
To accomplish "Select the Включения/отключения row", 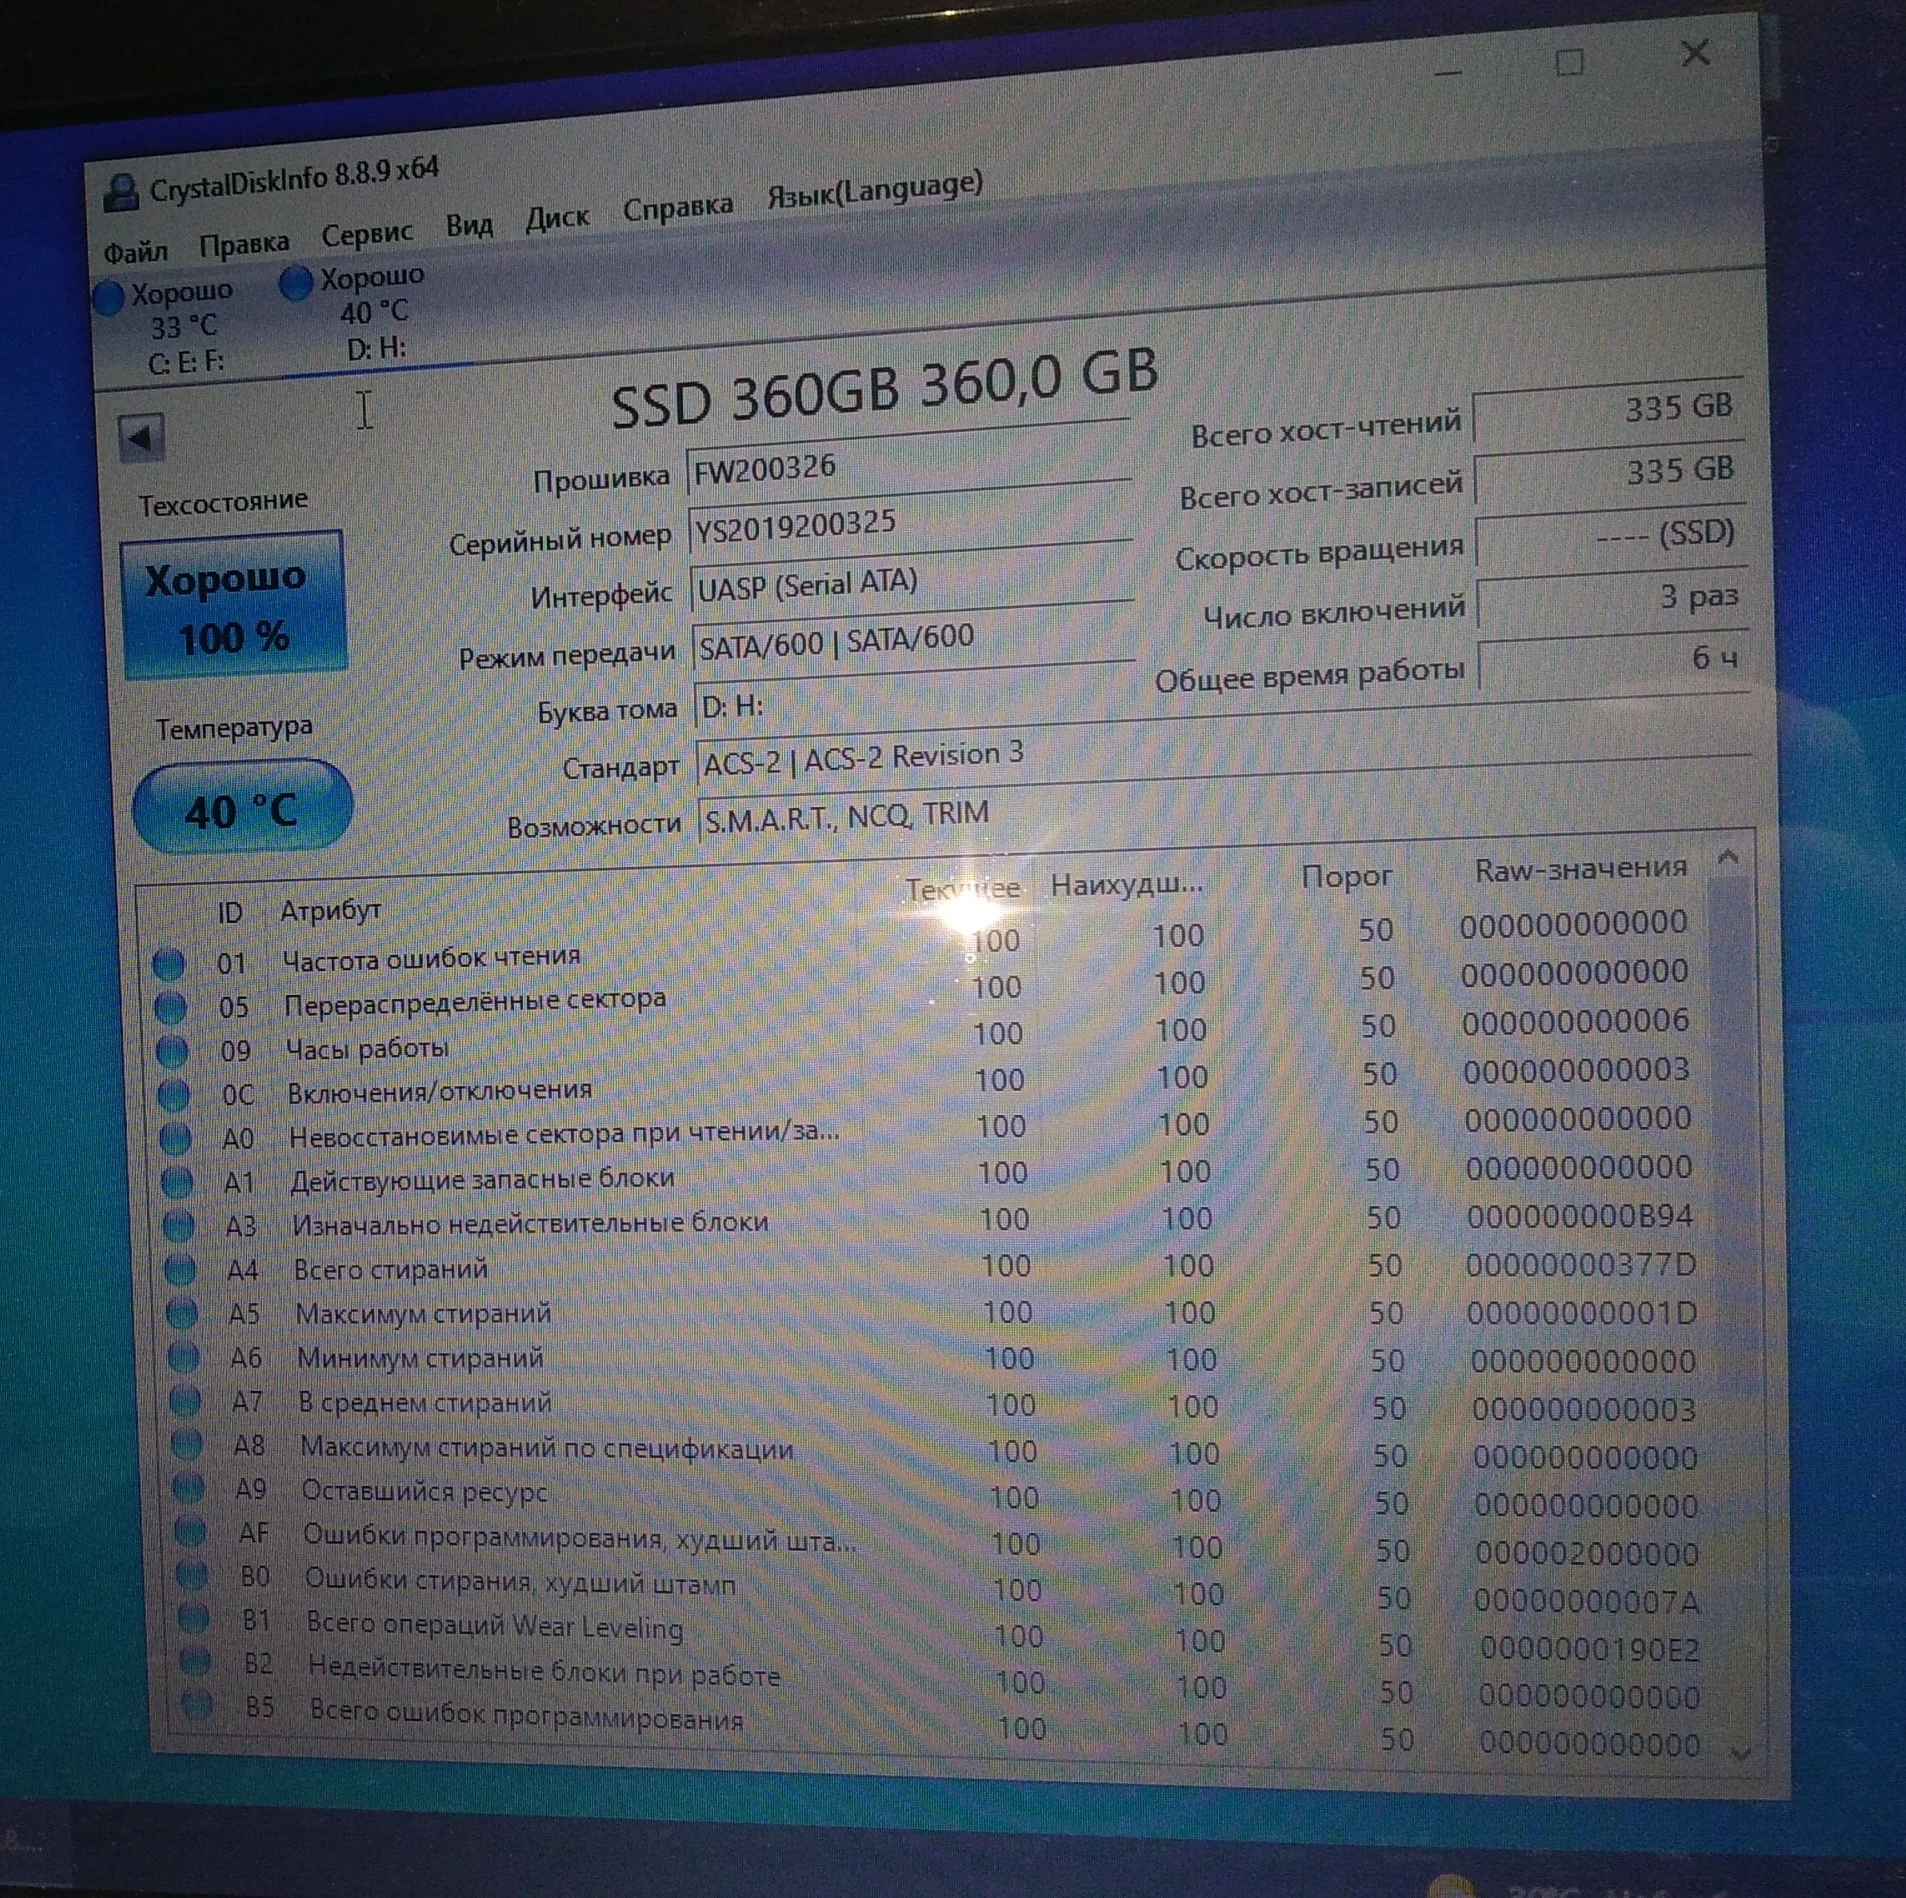I will coord(926,1085).
